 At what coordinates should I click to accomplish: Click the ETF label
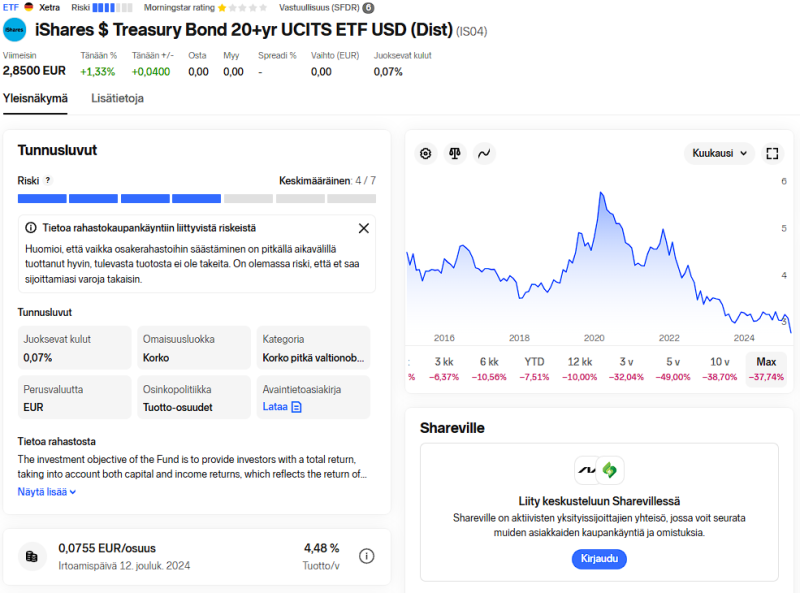click(x=11, y=8)
